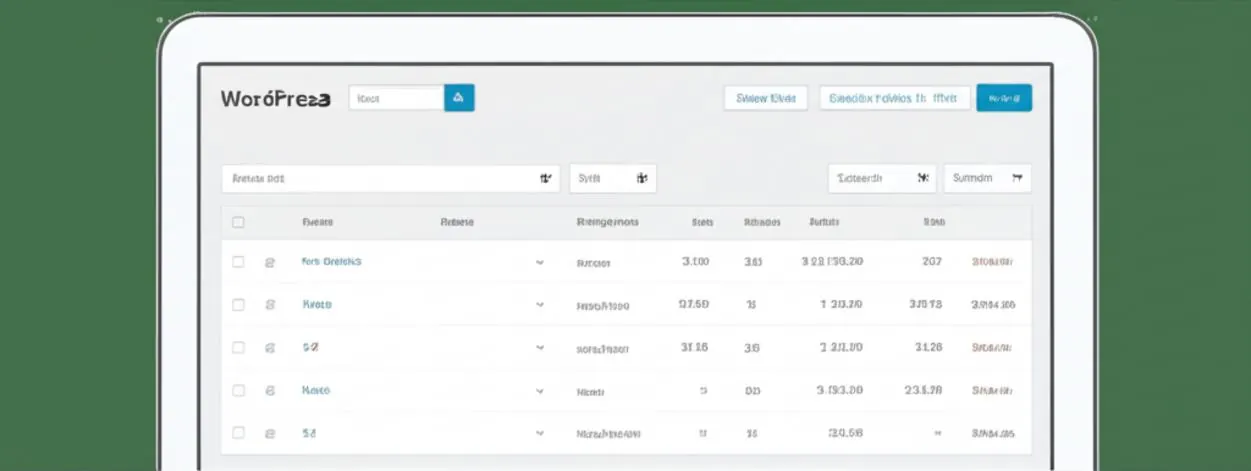Click the item icon in the row showing 37.50
Viewport: 1251px width, 471px height.
pyautogui.click(x=269, y=305)
